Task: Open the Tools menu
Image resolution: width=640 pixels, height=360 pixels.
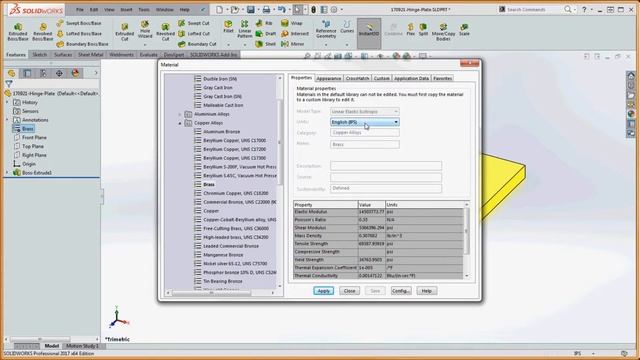Action: (144, 9)
